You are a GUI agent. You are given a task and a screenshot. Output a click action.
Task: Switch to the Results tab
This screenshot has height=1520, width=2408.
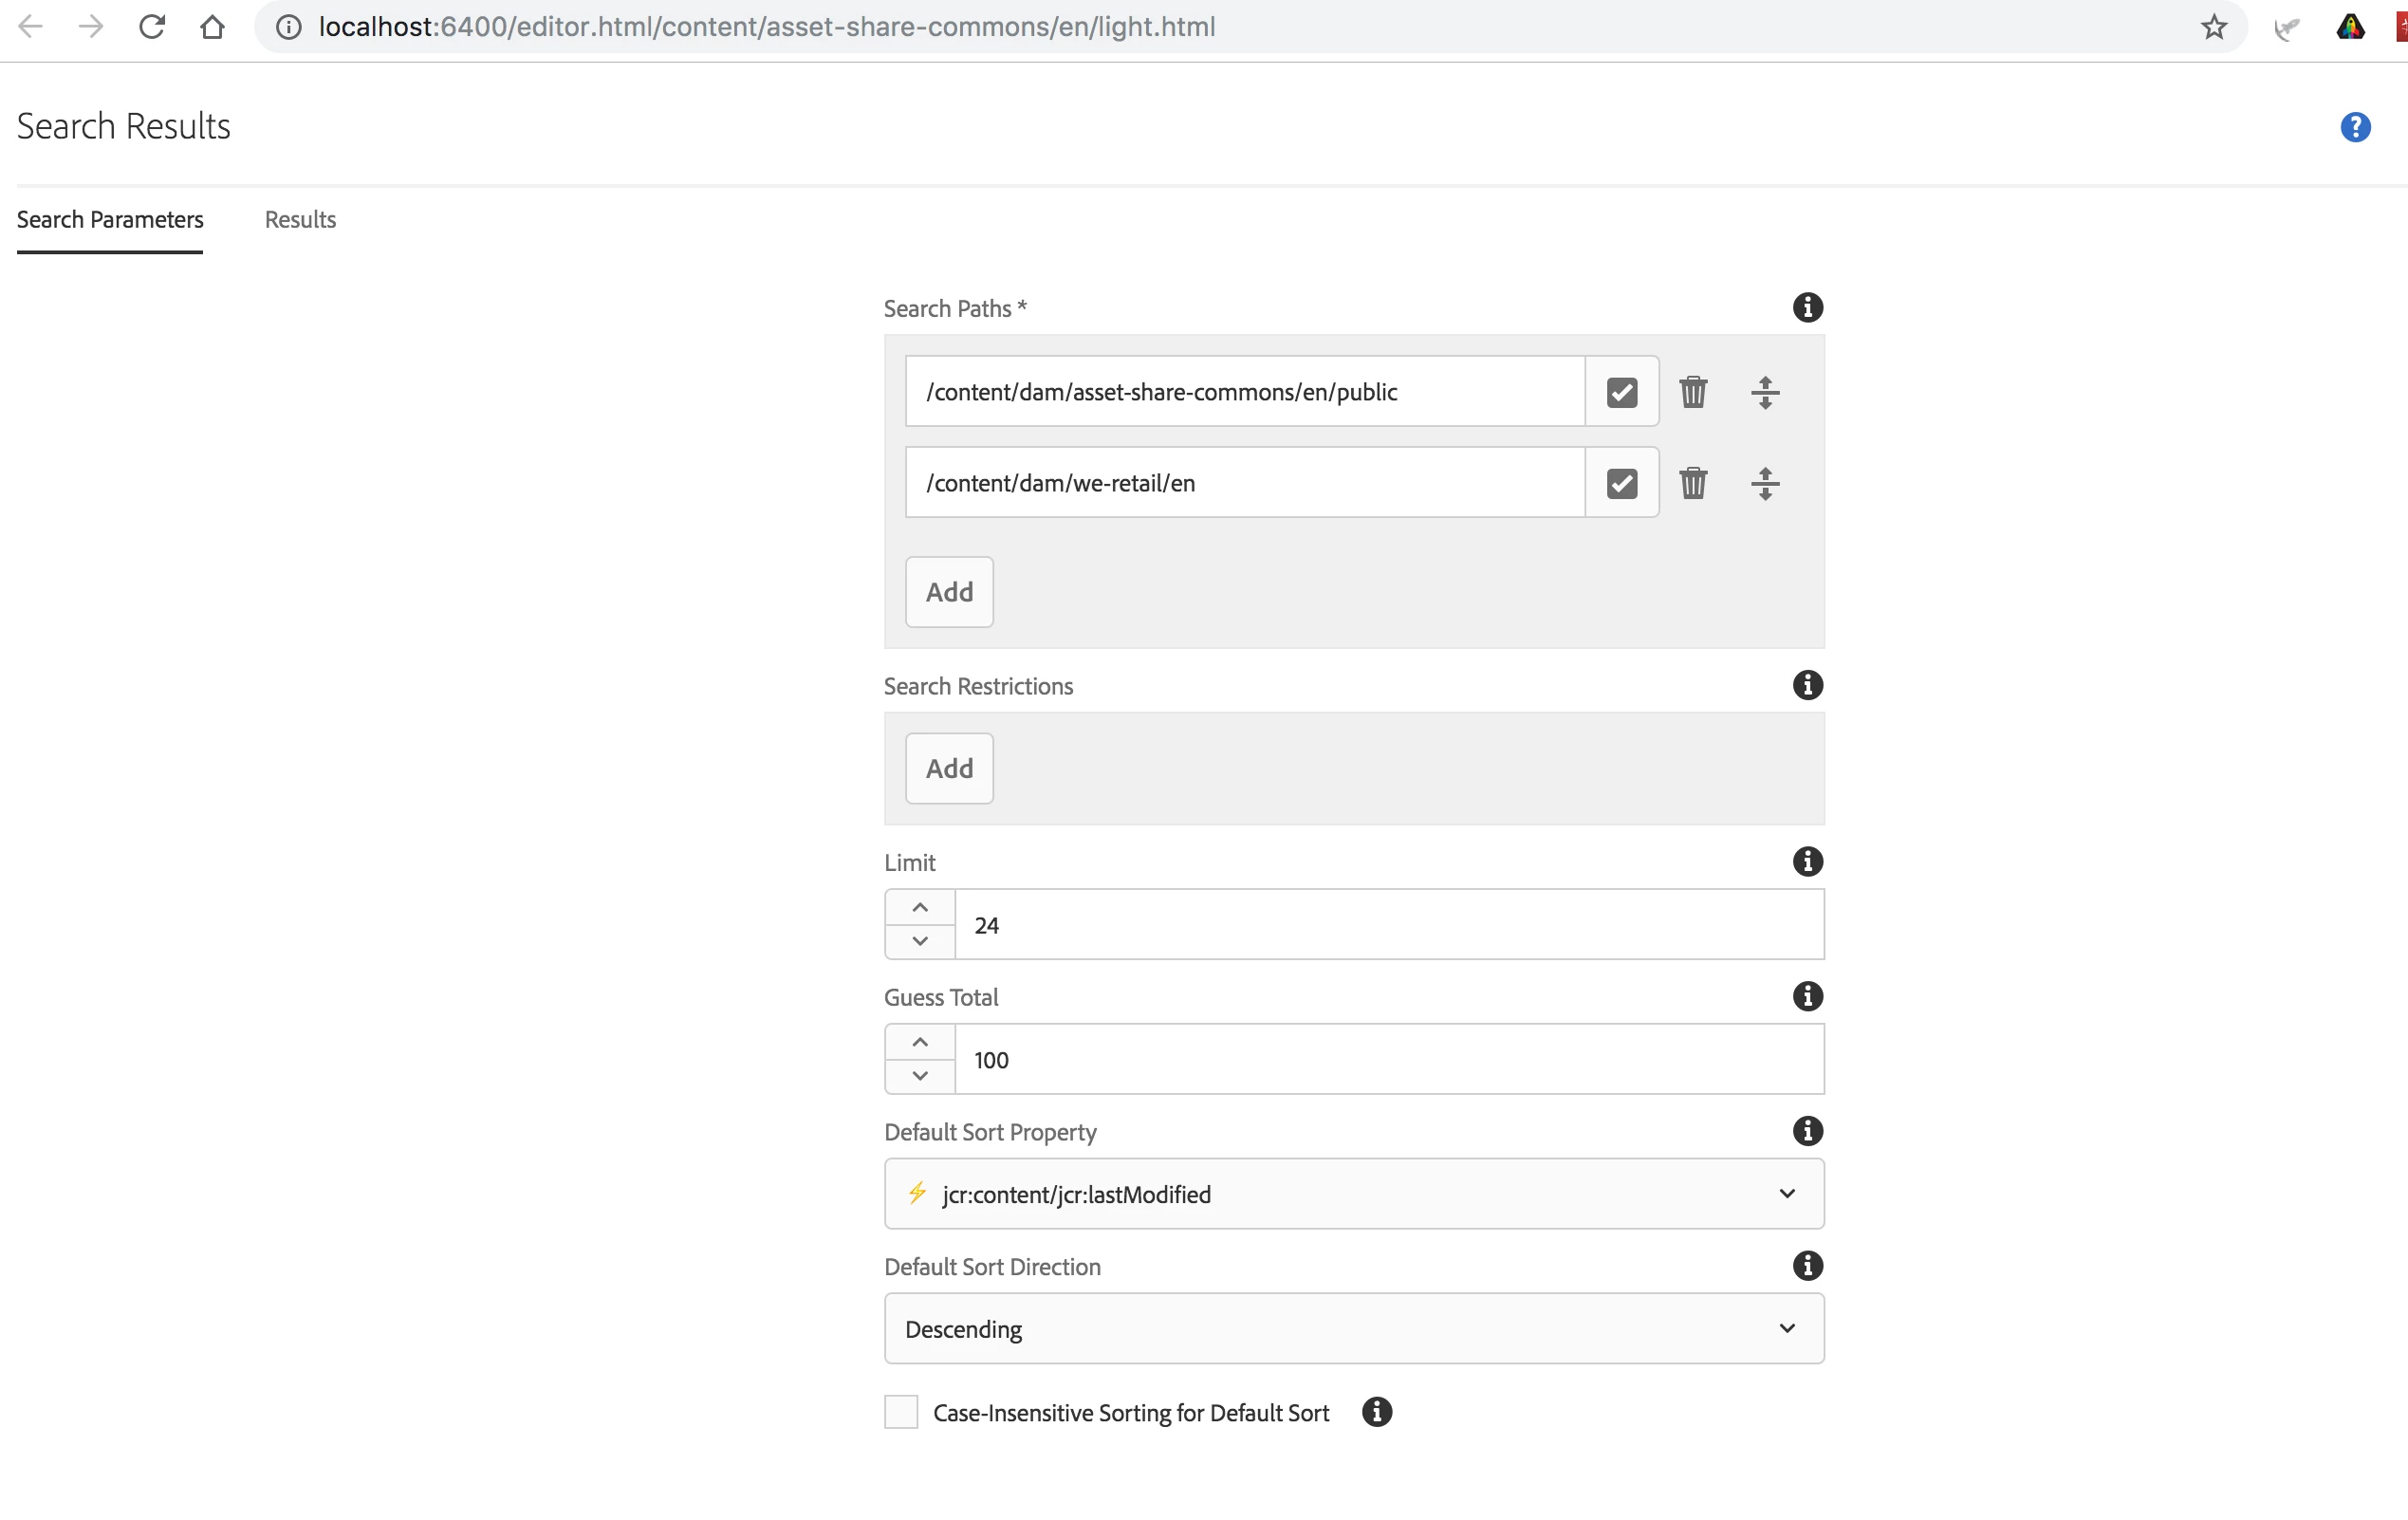pos(300,220)
